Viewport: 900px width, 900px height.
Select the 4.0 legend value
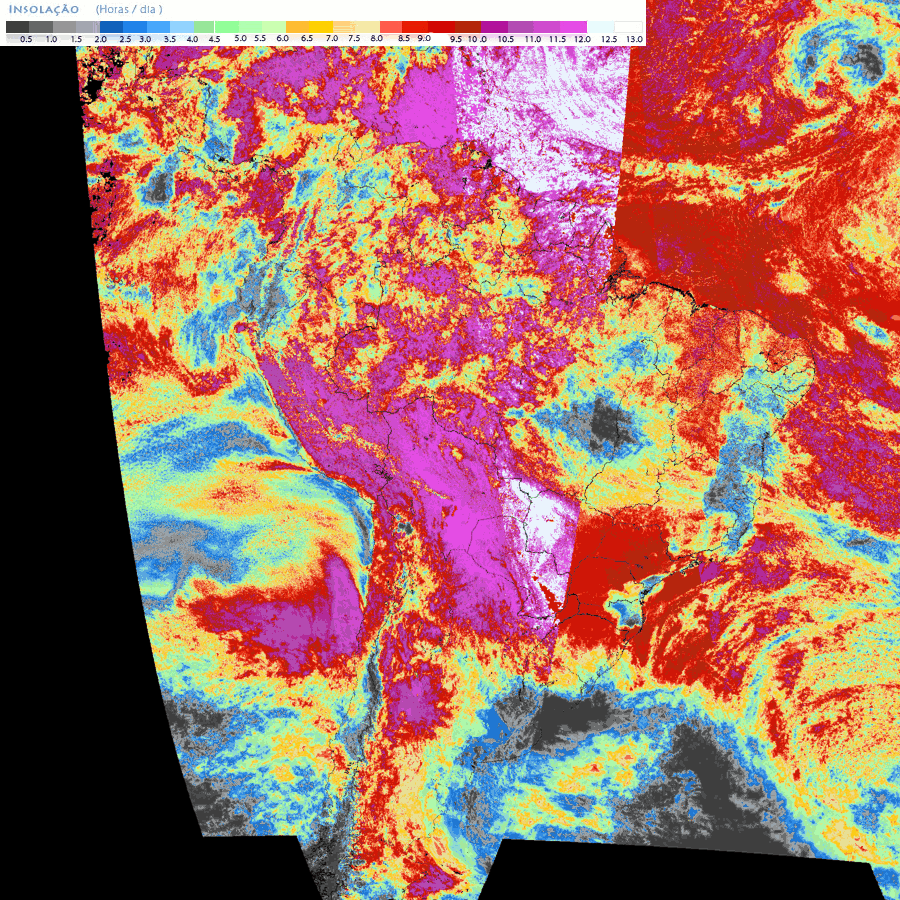point(193,39)
